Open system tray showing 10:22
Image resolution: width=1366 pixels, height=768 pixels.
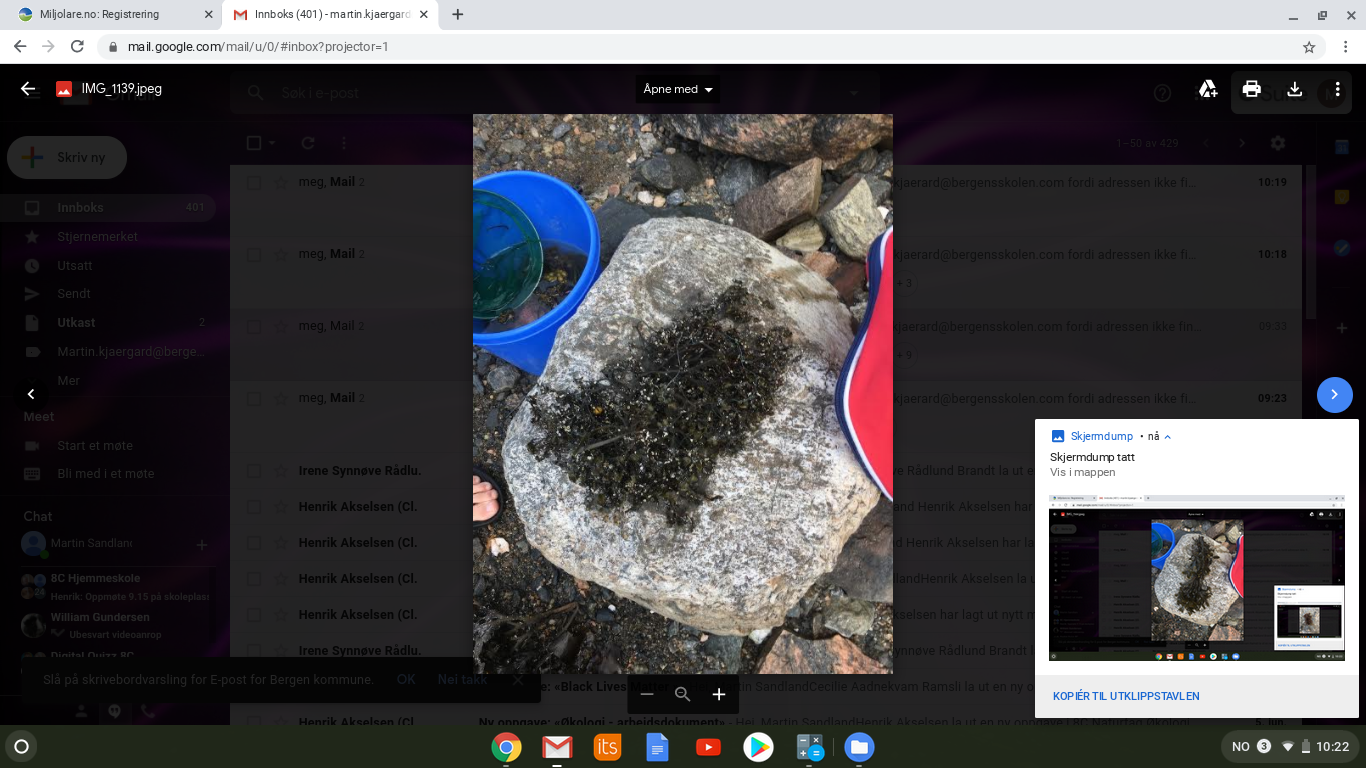(1290, 746)
